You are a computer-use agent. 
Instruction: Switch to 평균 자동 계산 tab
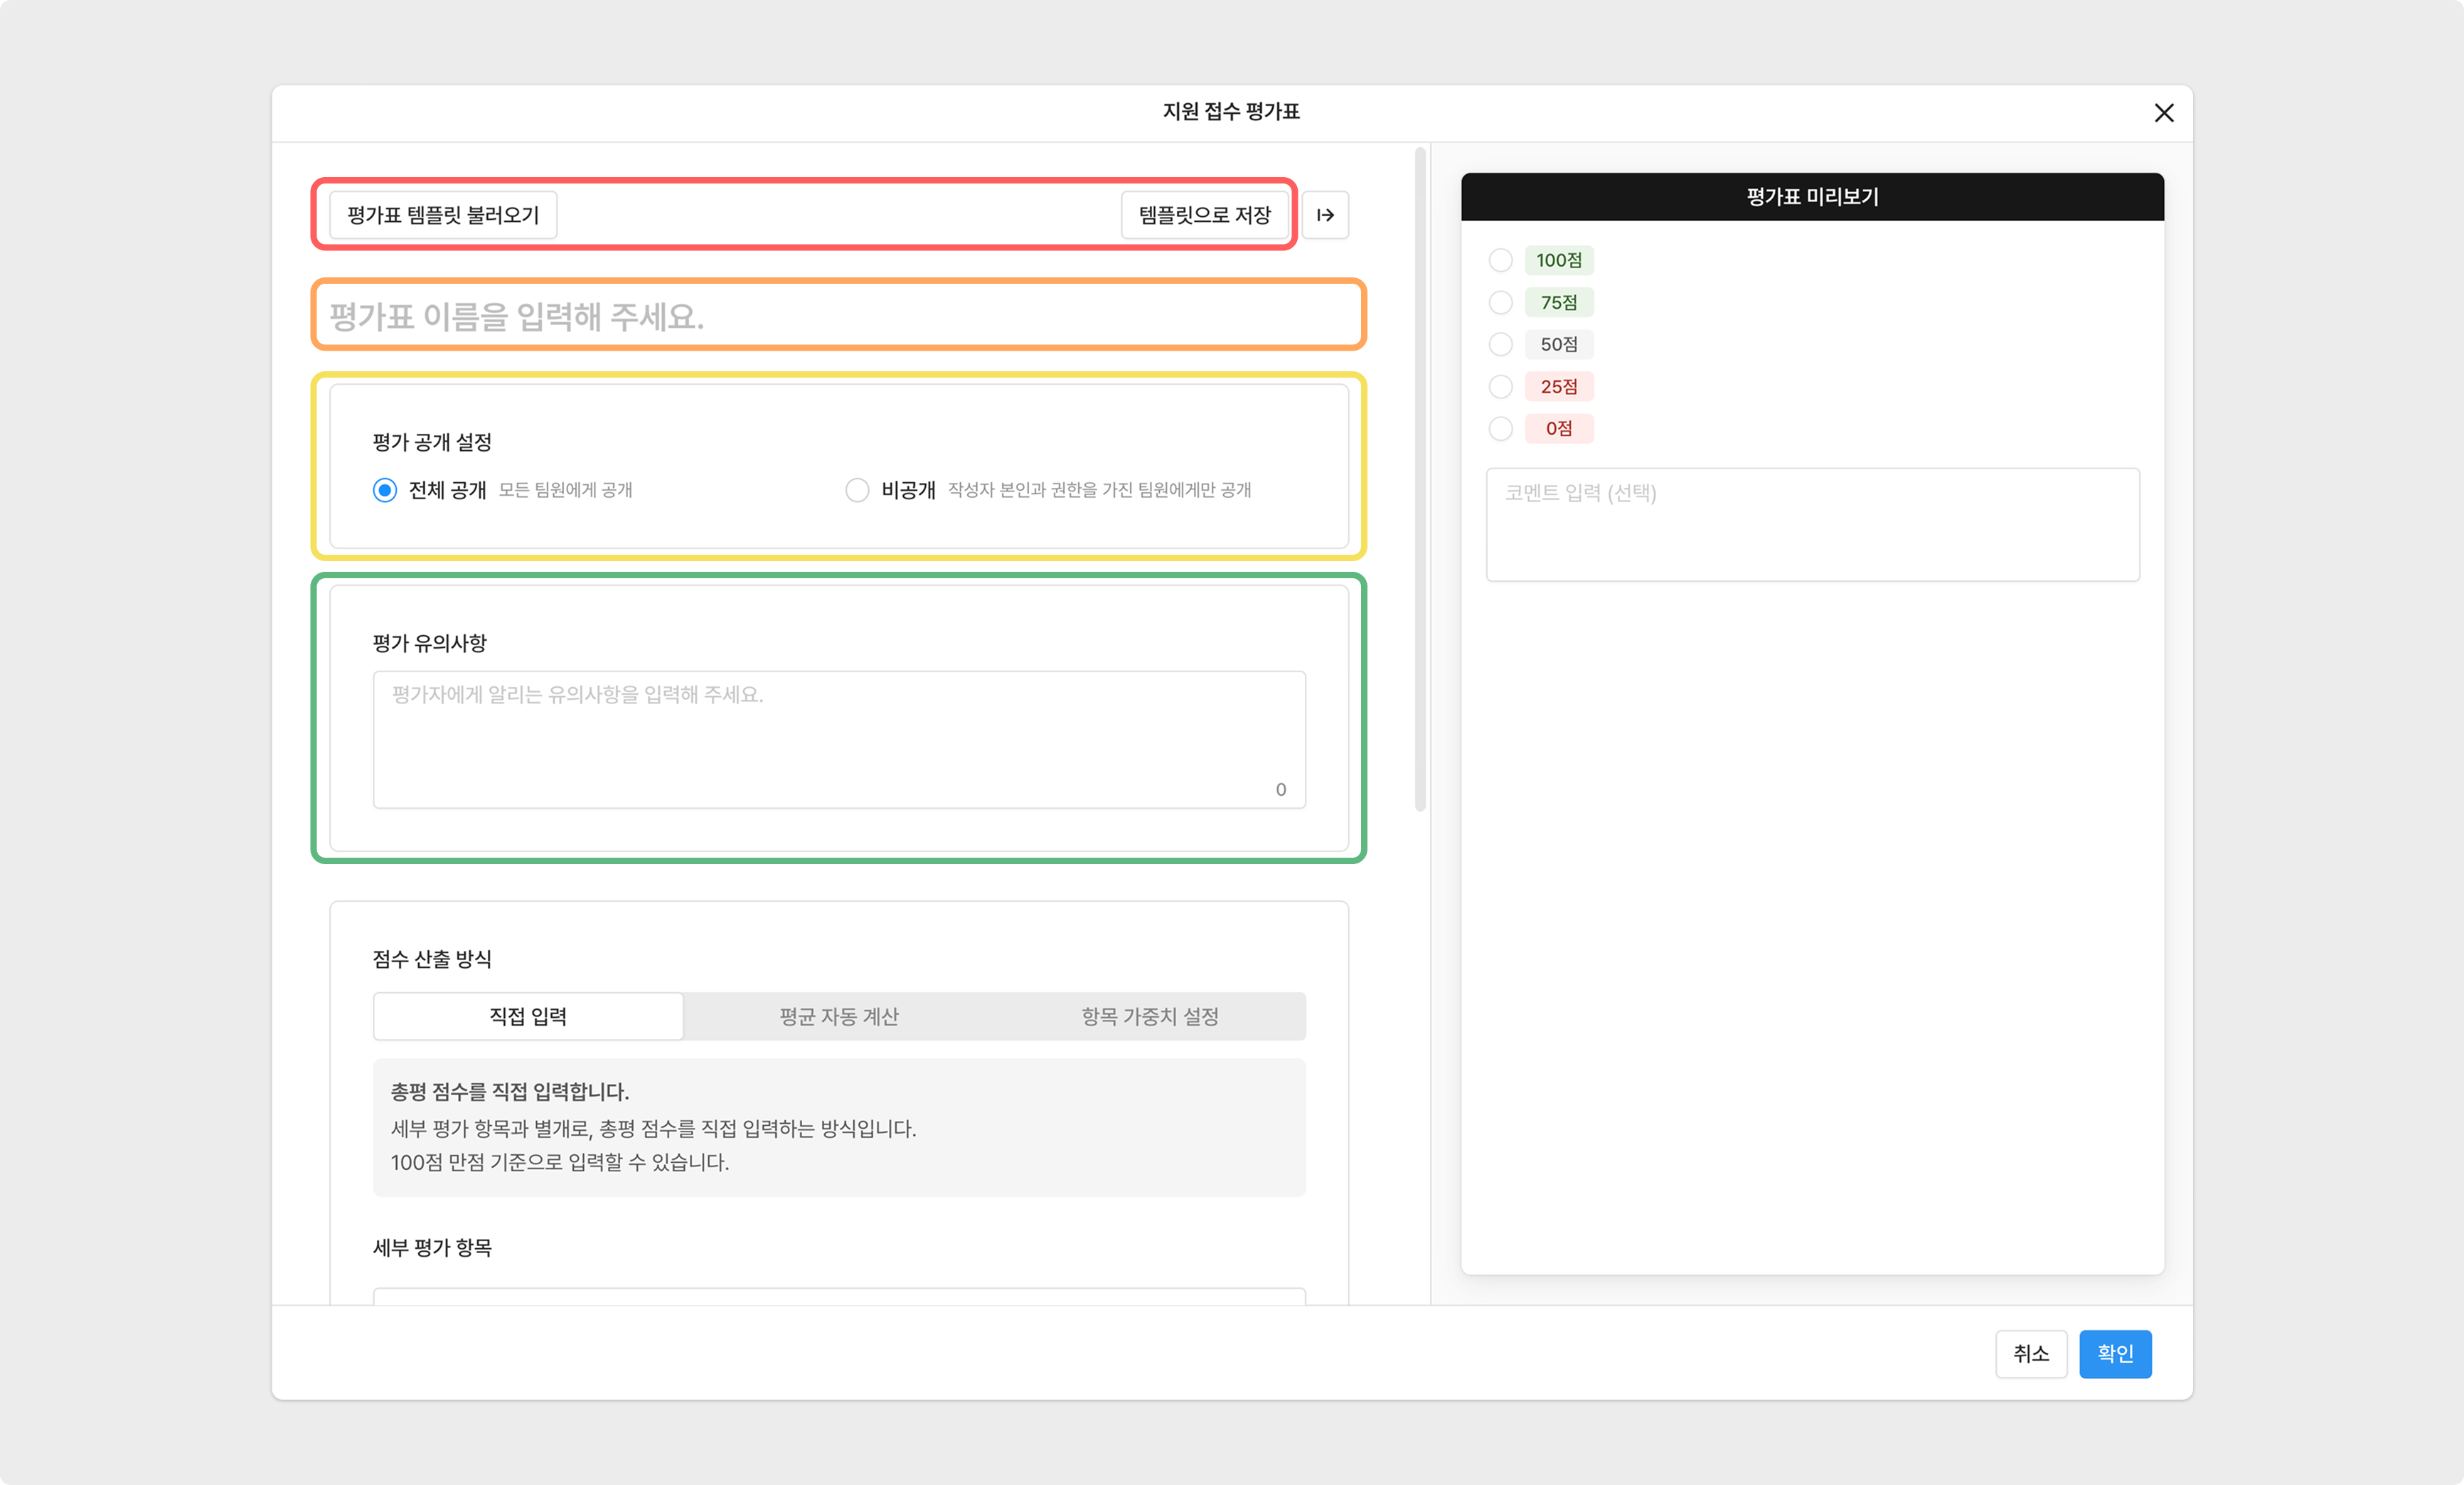(839, 1016)
